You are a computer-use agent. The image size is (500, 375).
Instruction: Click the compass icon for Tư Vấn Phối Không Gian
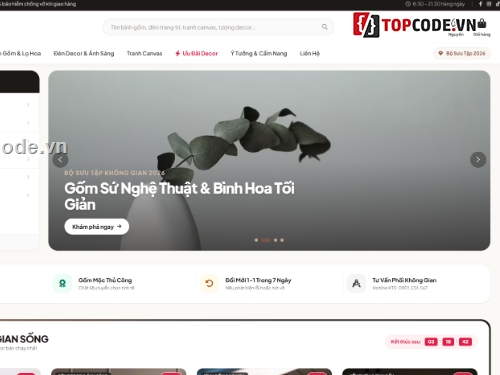click(x=356, y=284)
